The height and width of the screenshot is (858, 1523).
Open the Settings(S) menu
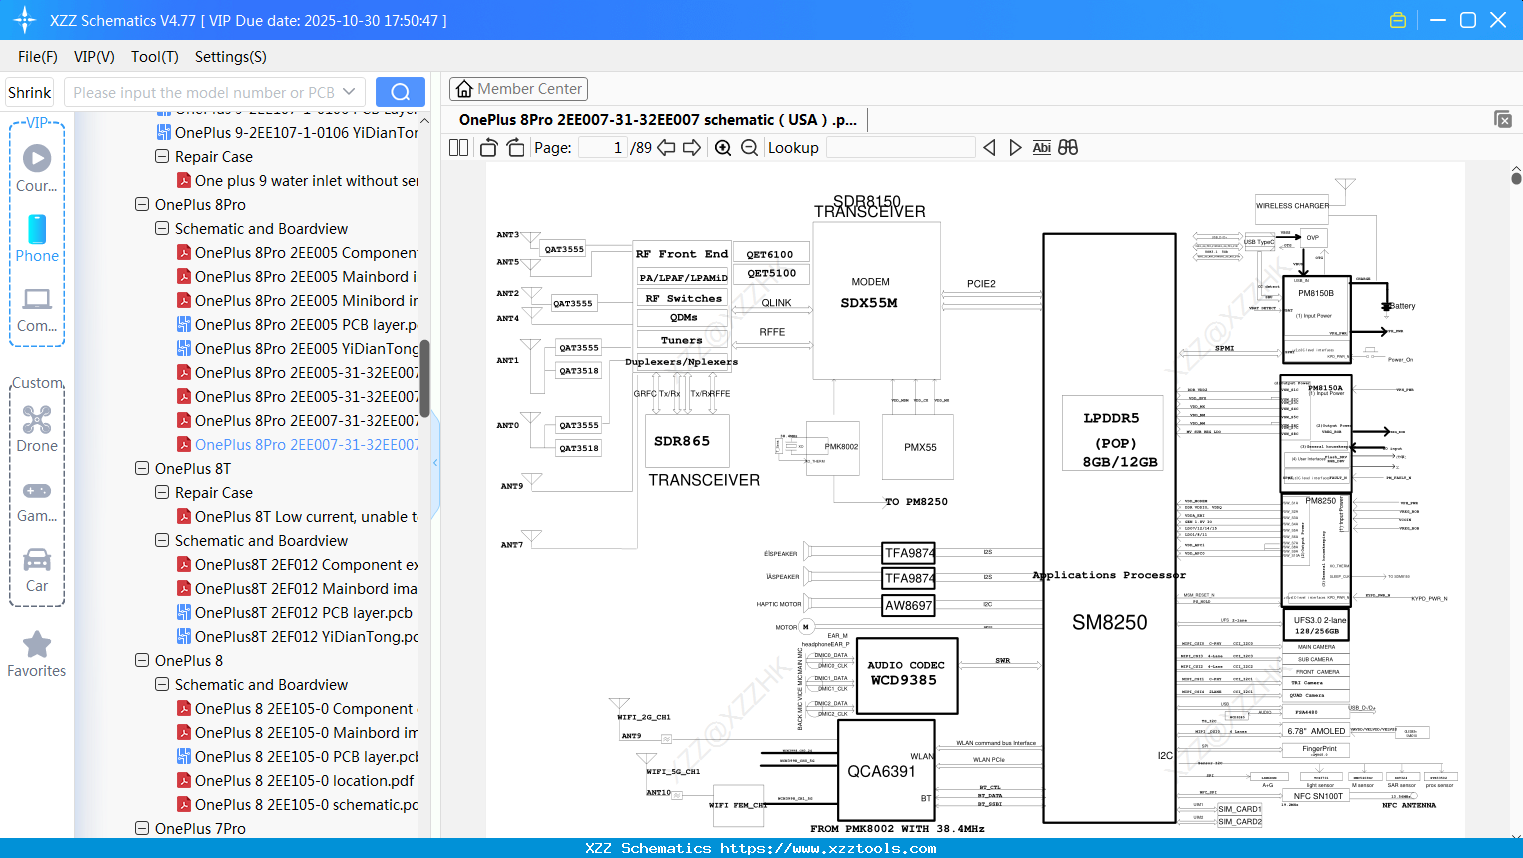(x=231, y=57)
